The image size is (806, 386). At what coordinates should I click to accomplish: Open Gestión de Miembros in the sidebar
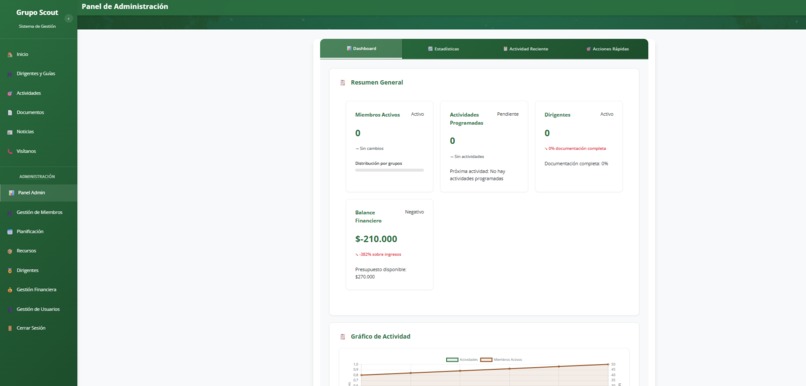click(39, 212)
